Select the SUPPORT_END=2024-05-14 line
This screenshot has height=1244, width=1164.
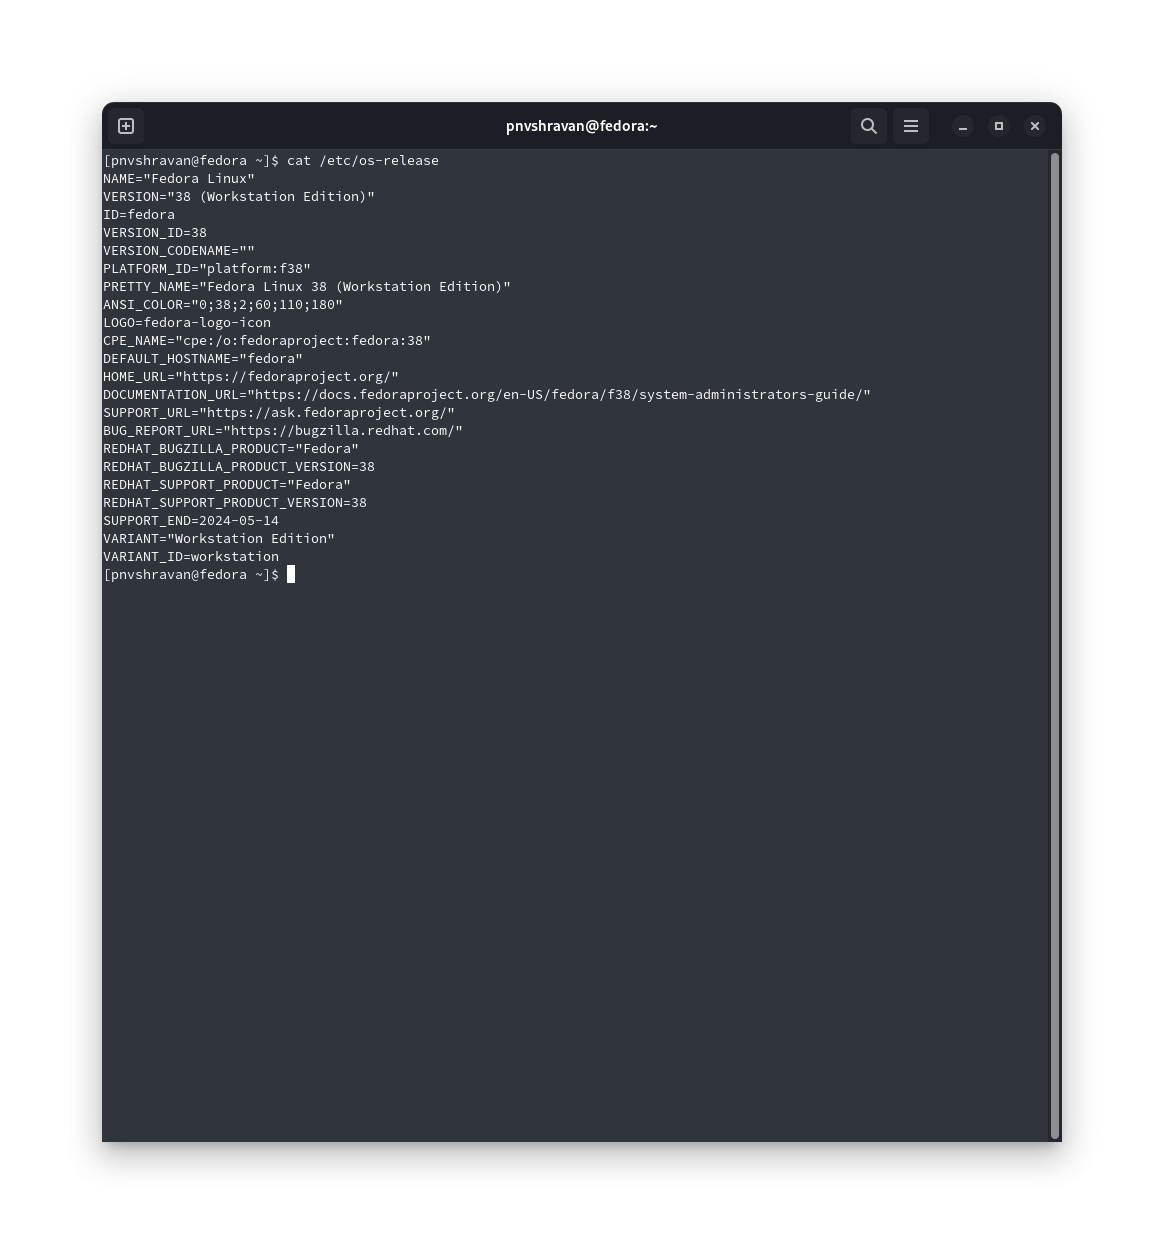191,520
